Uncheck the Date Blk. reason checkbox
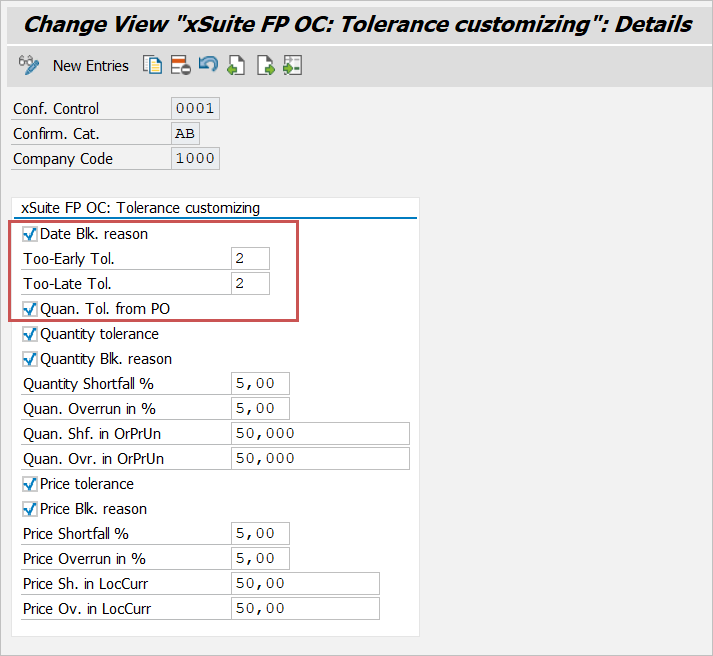Screen dimensions: 713x656 click(30, 234)
